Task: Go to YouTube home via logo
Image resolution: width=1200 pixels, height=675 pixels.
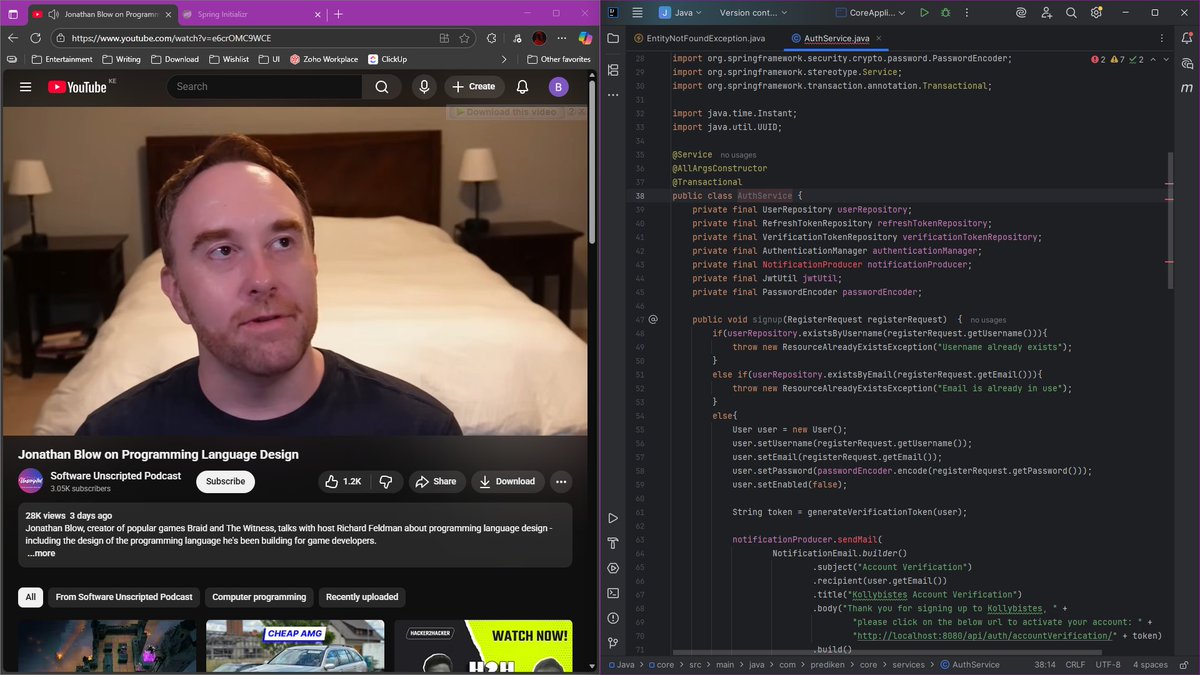Action: (x=80, y=87)
